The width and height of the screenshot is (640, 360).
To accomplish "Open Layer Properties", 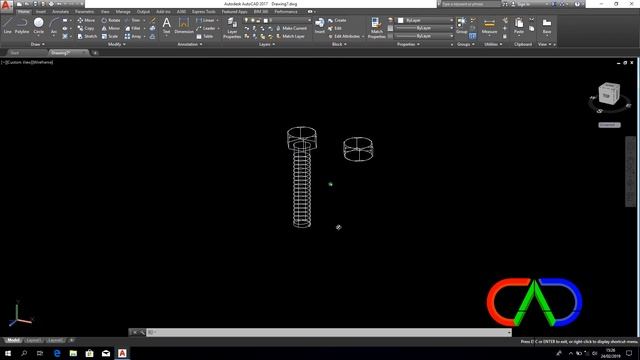I will [232, 28].
